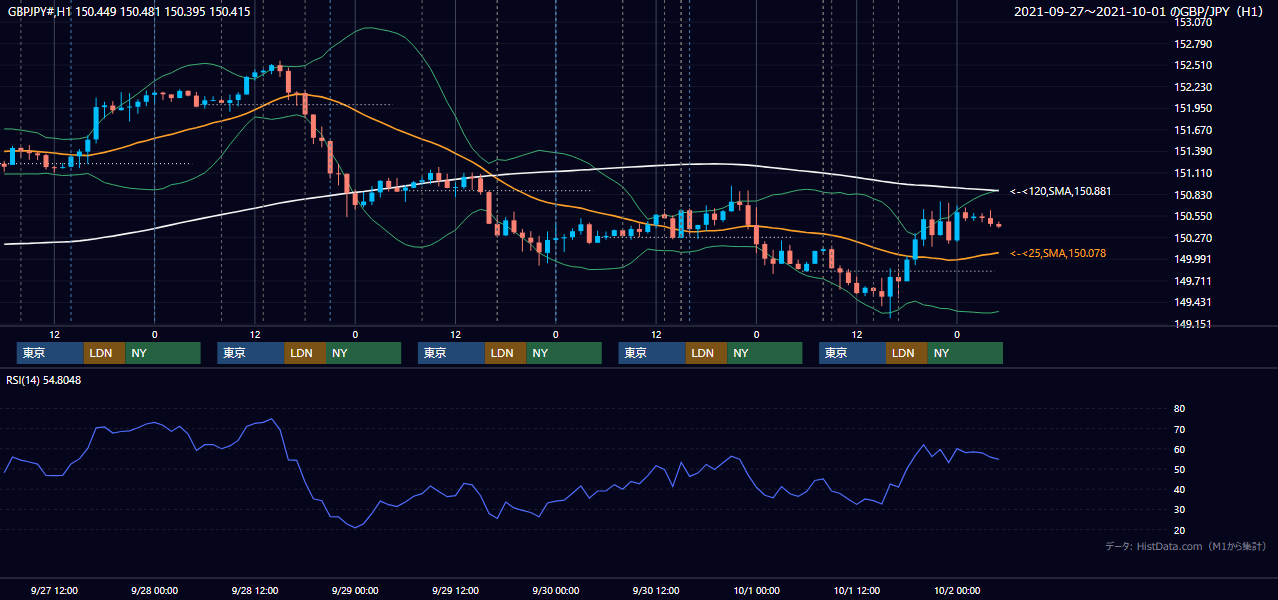The image size is (1278, 600).
Task: Click the 149.431 price axis label
Action: click(1193, 303)
